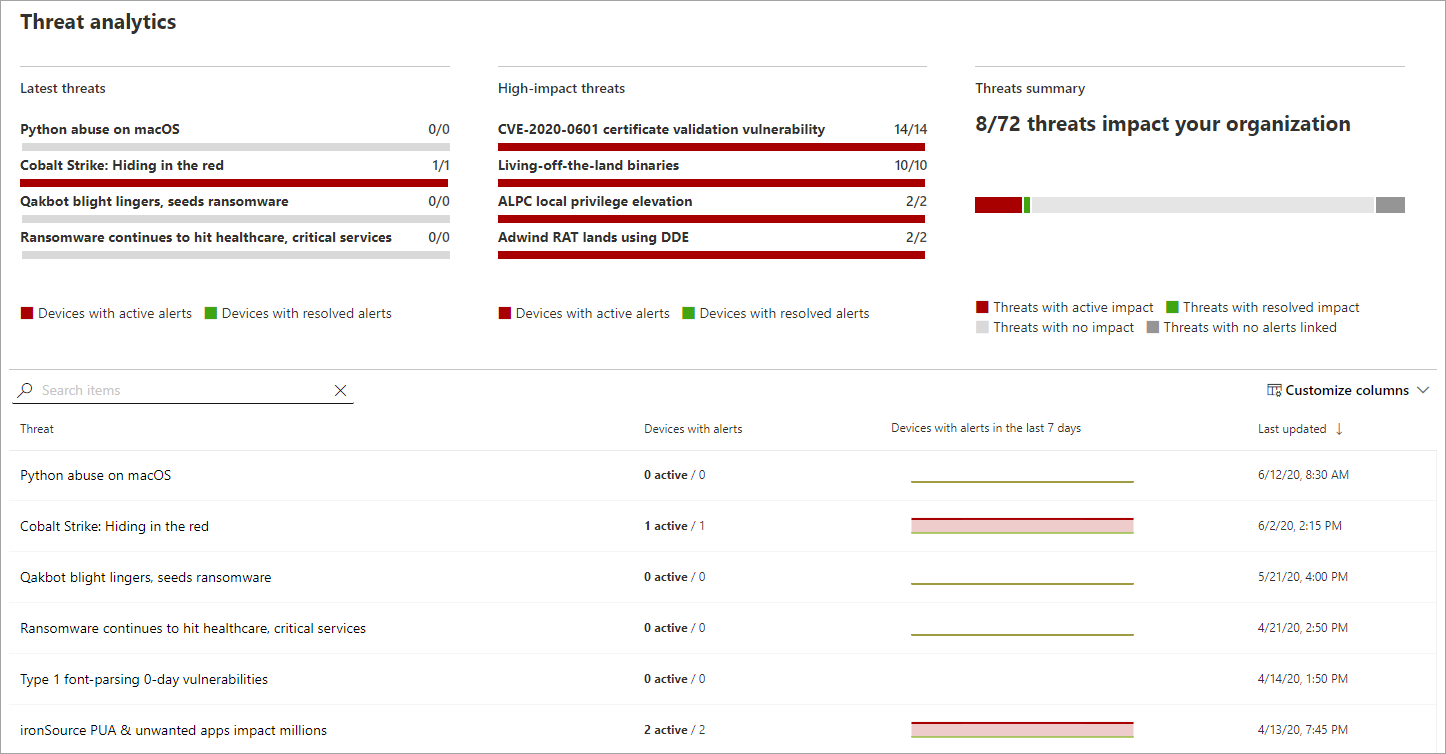Click the 6/12/20, 8:30 AM date

(1303, 475)
